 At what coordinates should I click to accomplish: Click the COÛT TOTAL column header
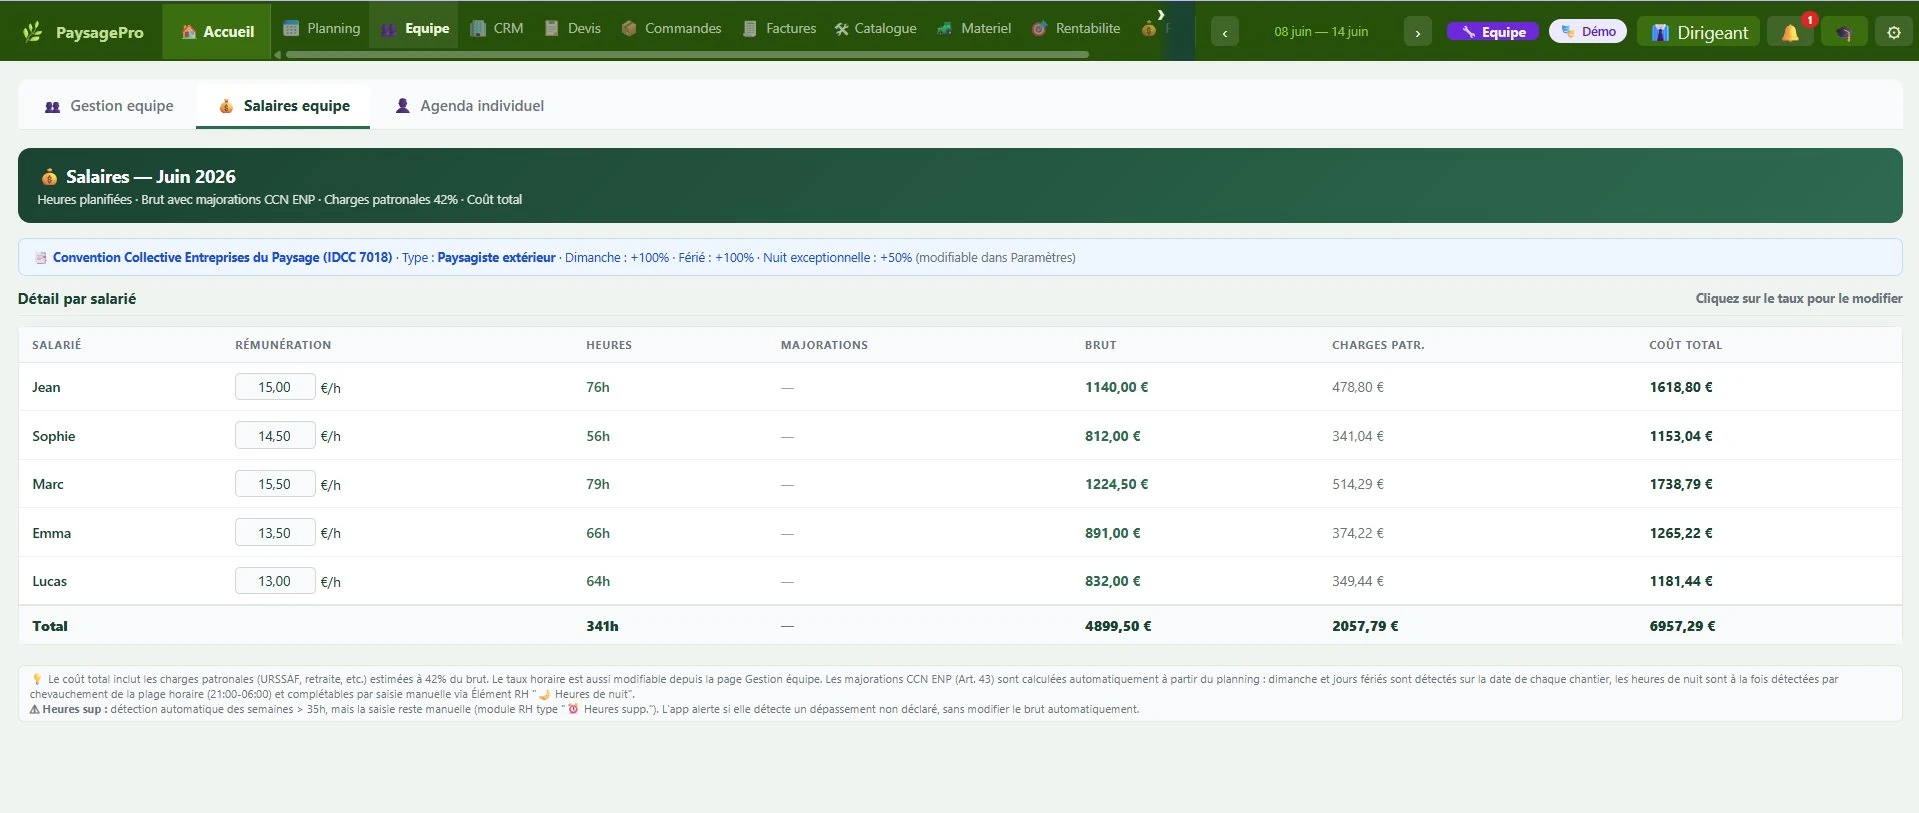tap(1686, 345)
